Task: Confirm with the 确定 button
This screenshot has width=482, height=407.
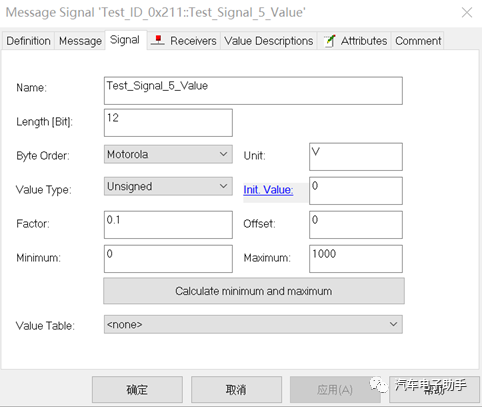Action: (x=137, y=390)
